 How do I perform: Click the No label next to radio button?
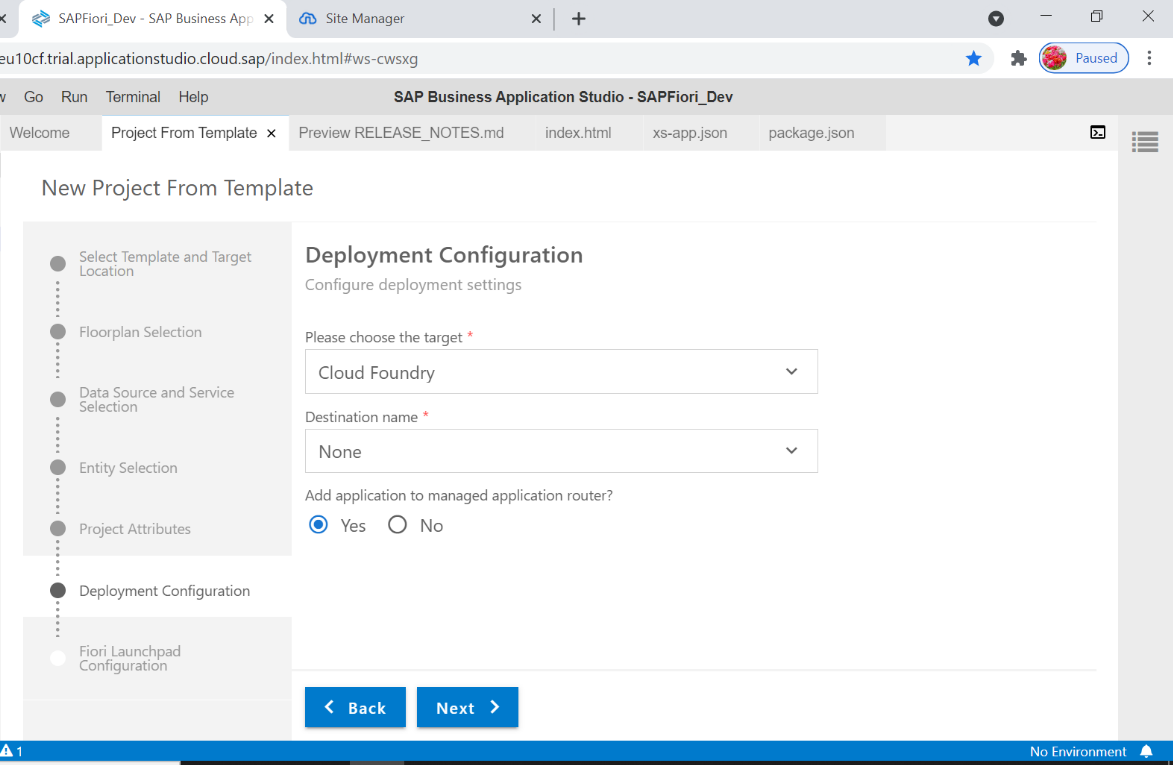(432, 526)
